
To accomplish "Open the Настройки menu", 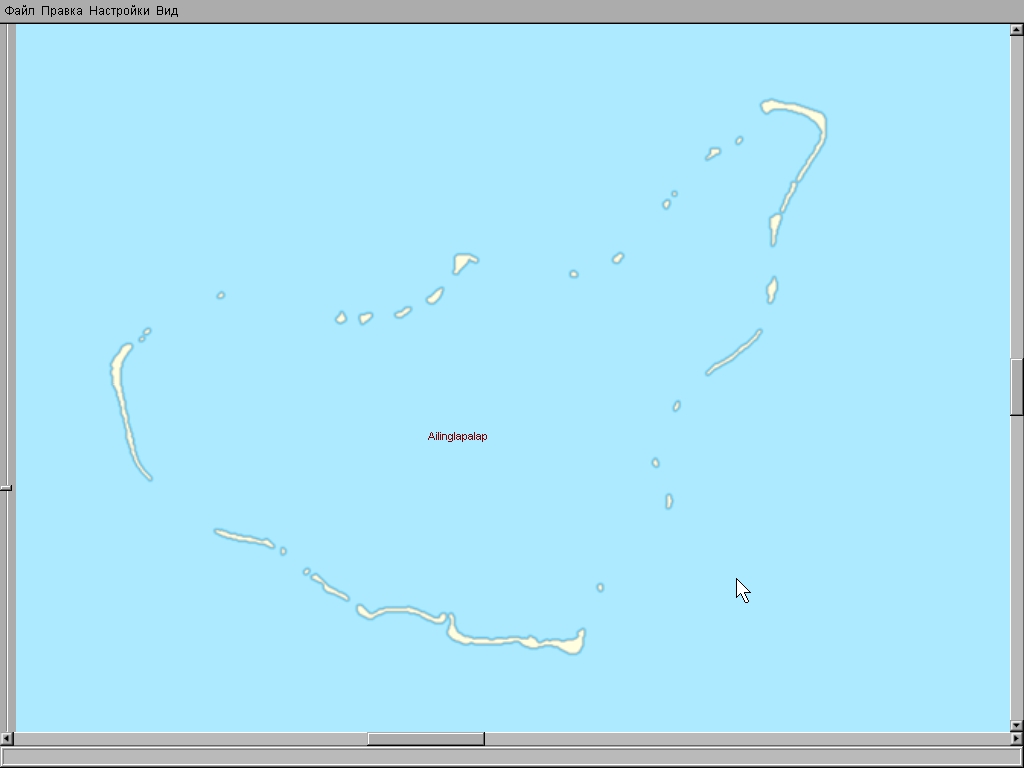I will (119, 11).
